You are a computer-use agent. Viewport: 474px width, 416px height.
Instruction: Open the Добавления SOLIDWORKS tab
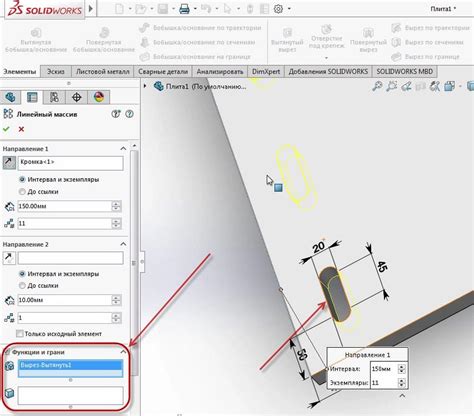tap(328, 72)
